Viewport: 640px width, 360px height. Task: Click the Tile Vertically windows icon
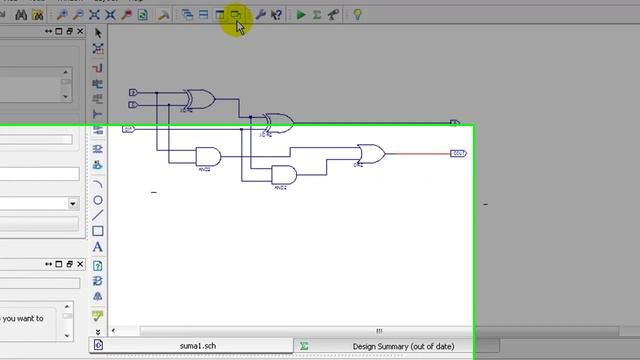(x=220, y=15)
